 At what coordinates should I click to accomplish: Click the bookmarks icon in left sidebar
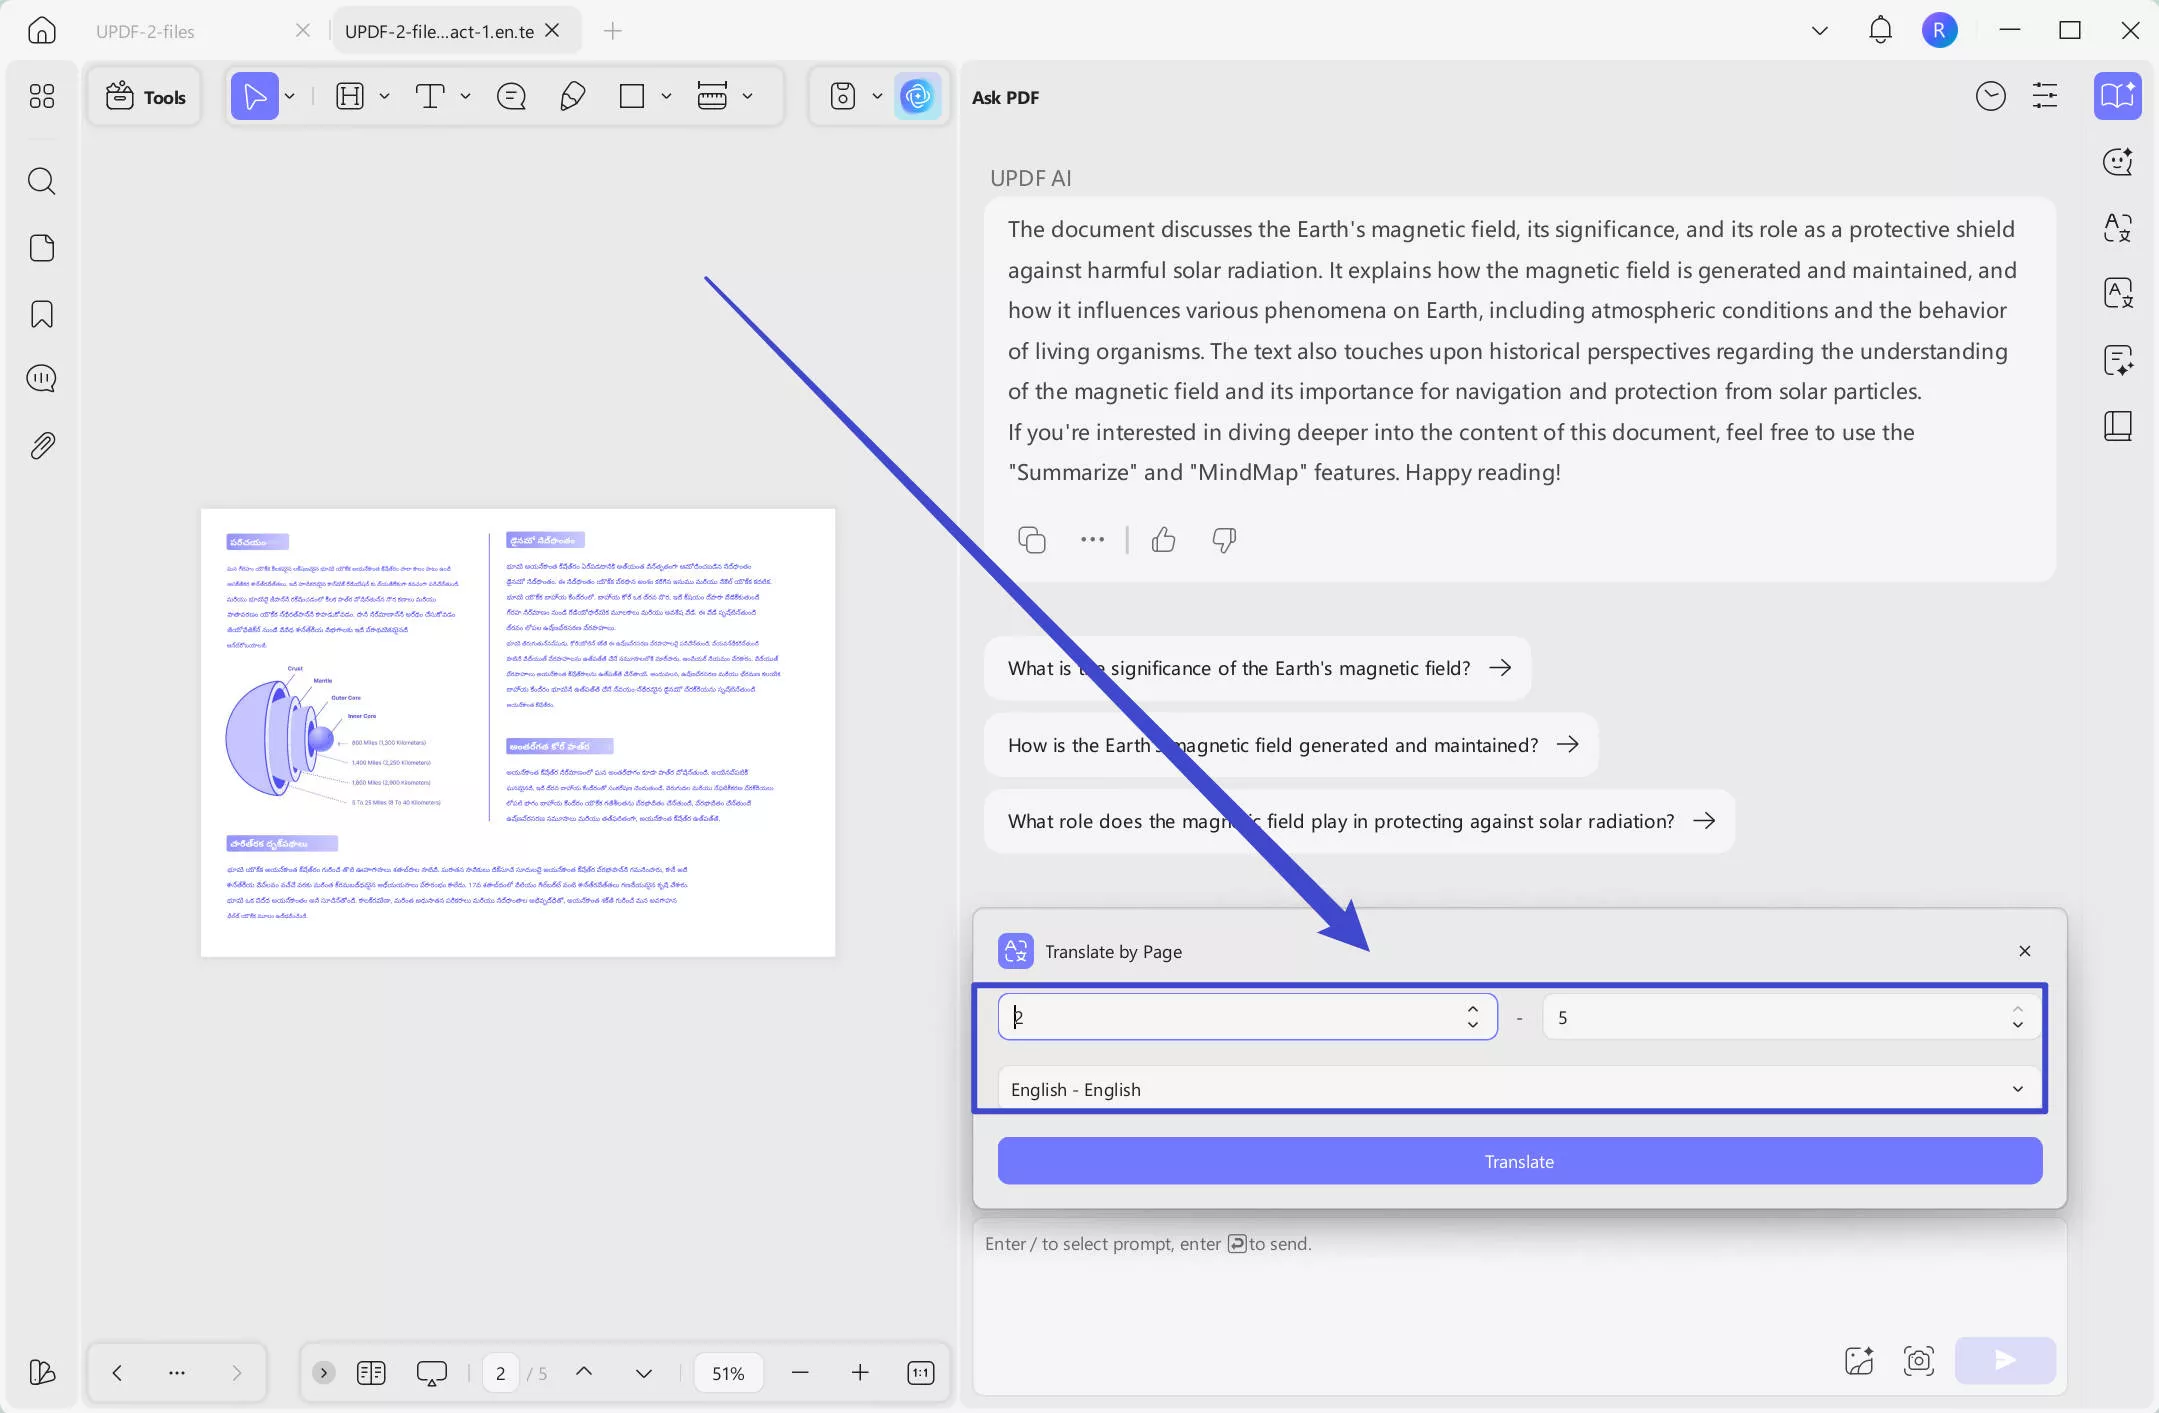point(42,313)
